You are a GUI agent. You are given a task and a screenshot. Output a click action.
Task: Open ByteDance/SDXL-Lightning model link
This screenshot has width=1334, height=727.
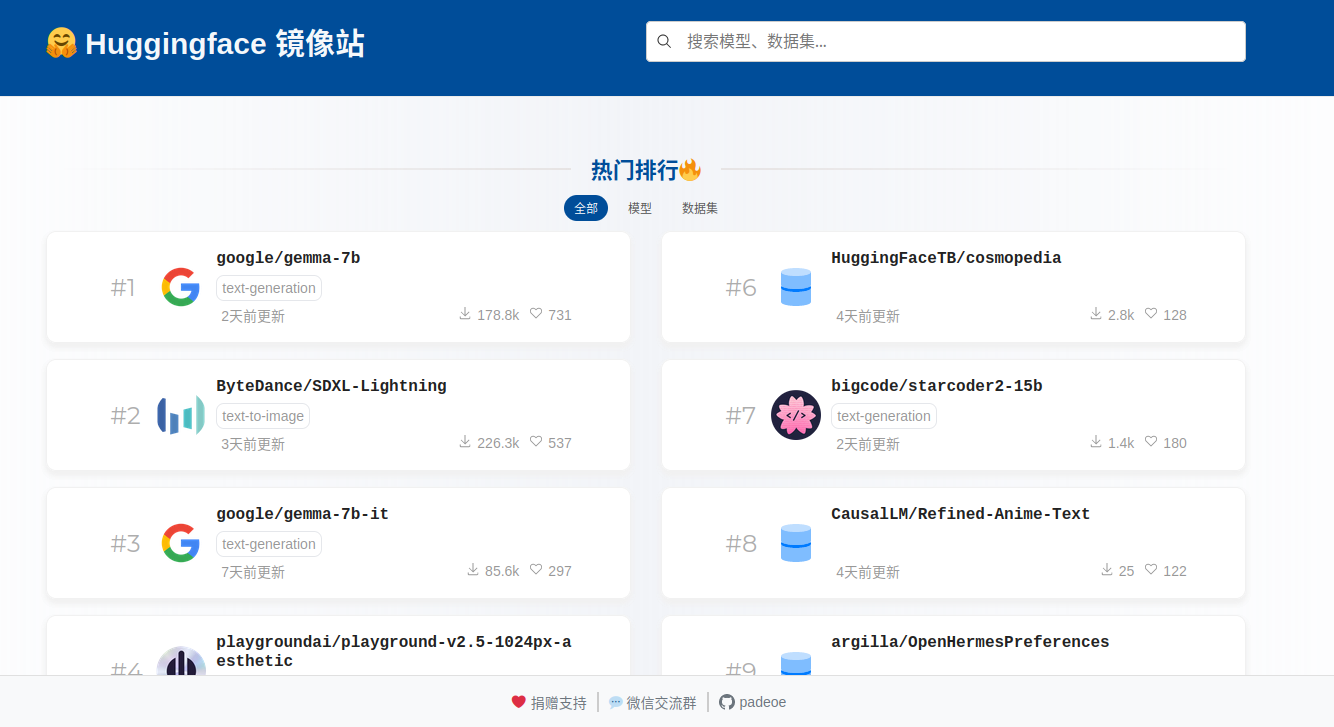tap(331, 386)
